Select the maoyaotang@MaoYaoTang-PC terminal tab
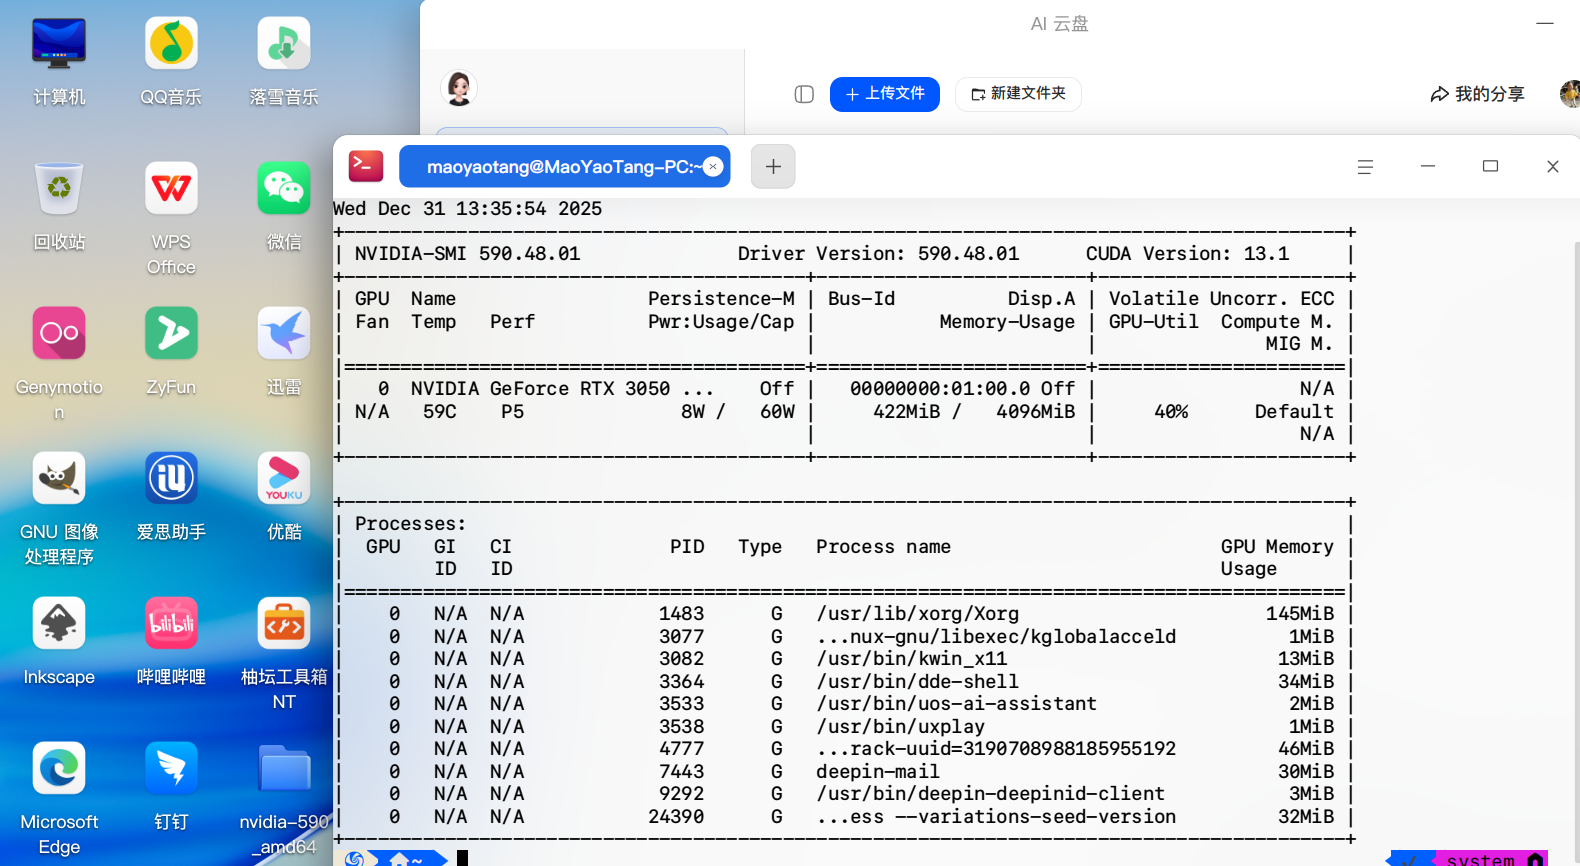Viewport: 1580px width, 866px height. click(564, 166)
